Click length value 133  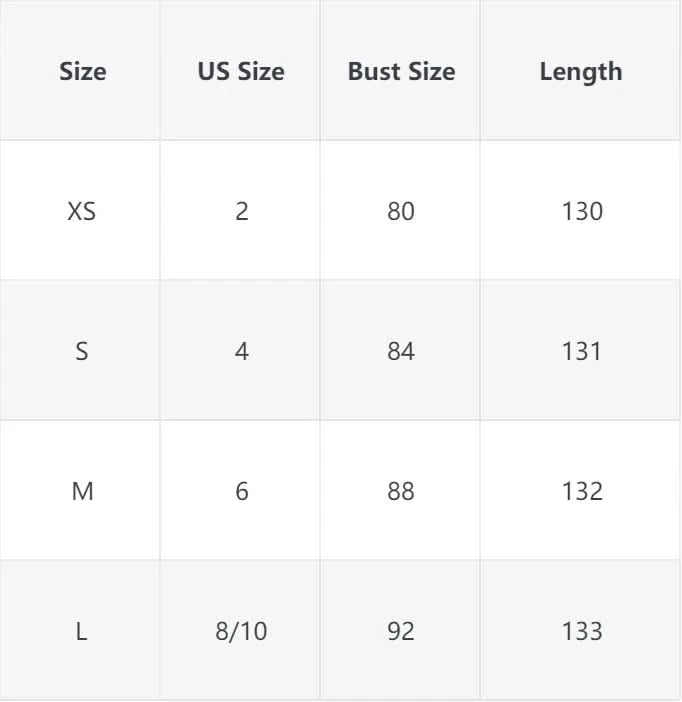point(582,631)
